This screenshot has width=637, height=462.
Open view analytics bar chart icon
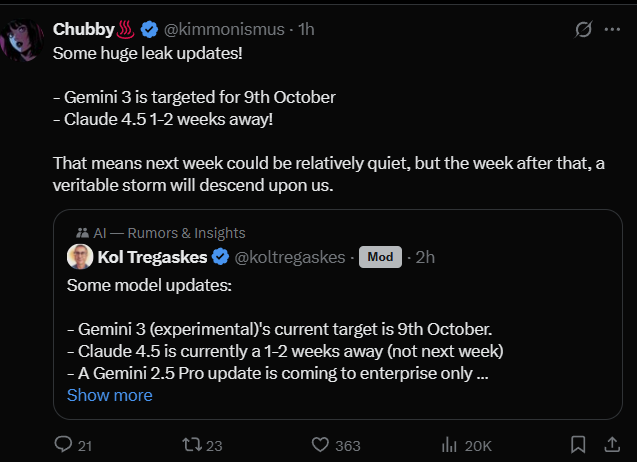pos(449,444)
